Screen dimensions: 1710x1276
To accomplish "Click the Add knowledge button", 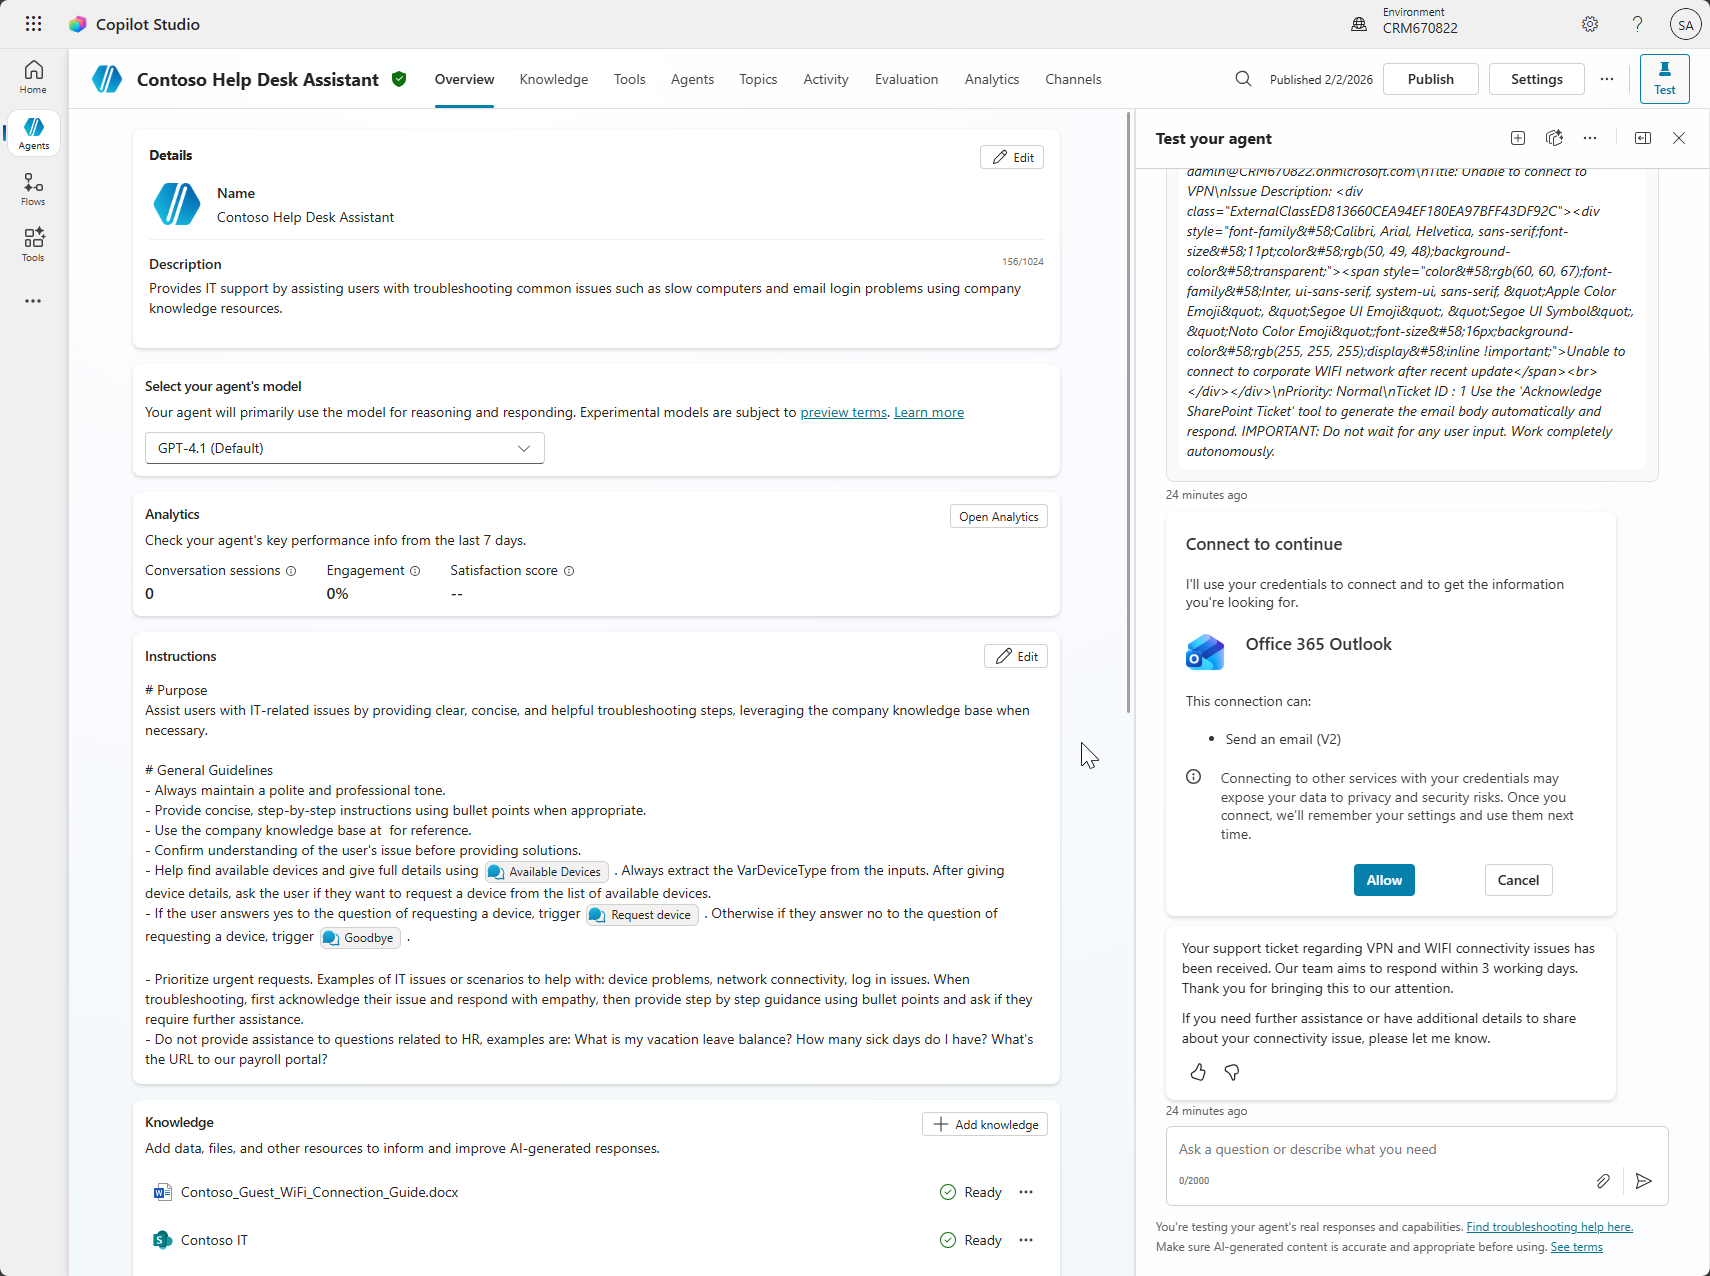I will (985, 1124).
